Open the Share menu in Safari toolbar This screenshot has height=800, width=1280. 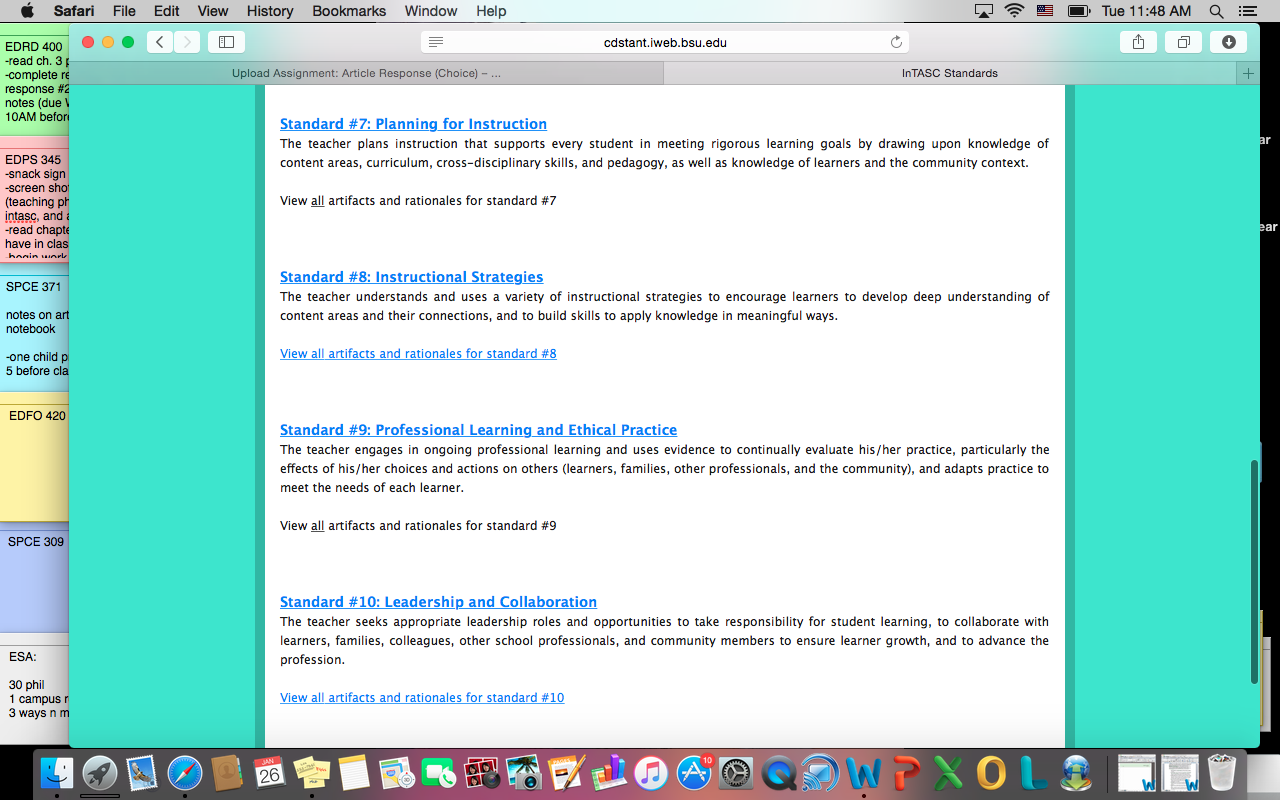pos(1138,42)
